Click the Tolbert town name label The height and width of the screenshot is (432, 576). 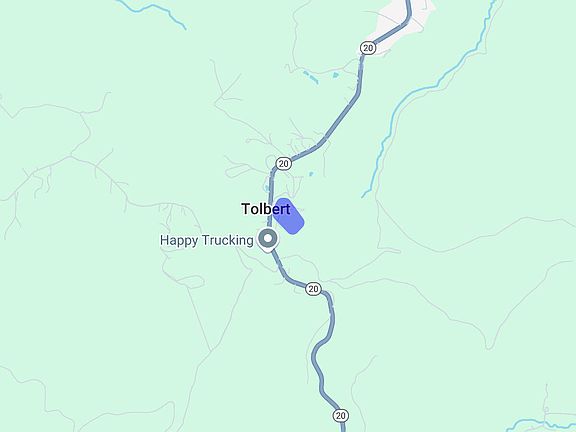(x=266, y=209)
